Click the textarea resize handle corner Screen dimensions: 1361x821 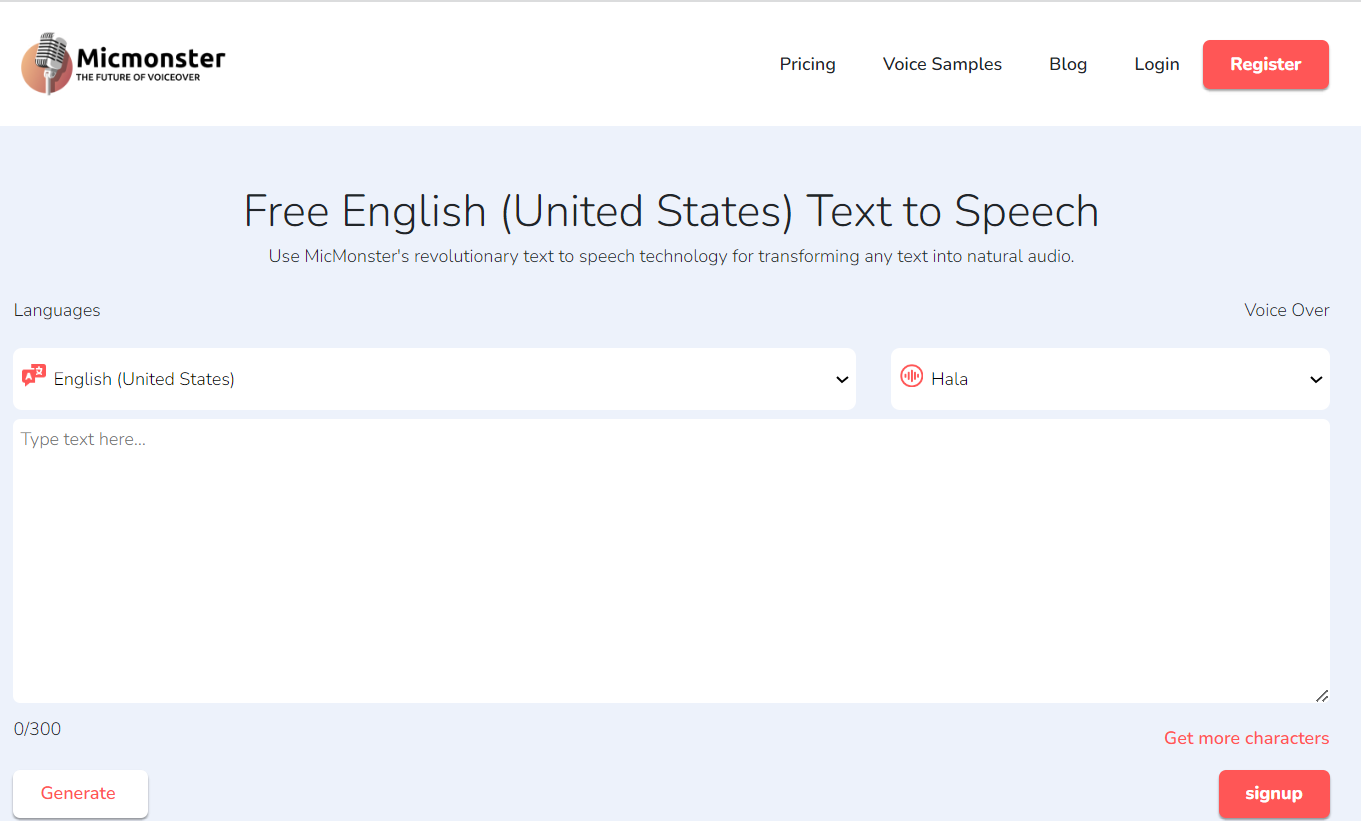pyautogui.click(x=1321, y=695)
